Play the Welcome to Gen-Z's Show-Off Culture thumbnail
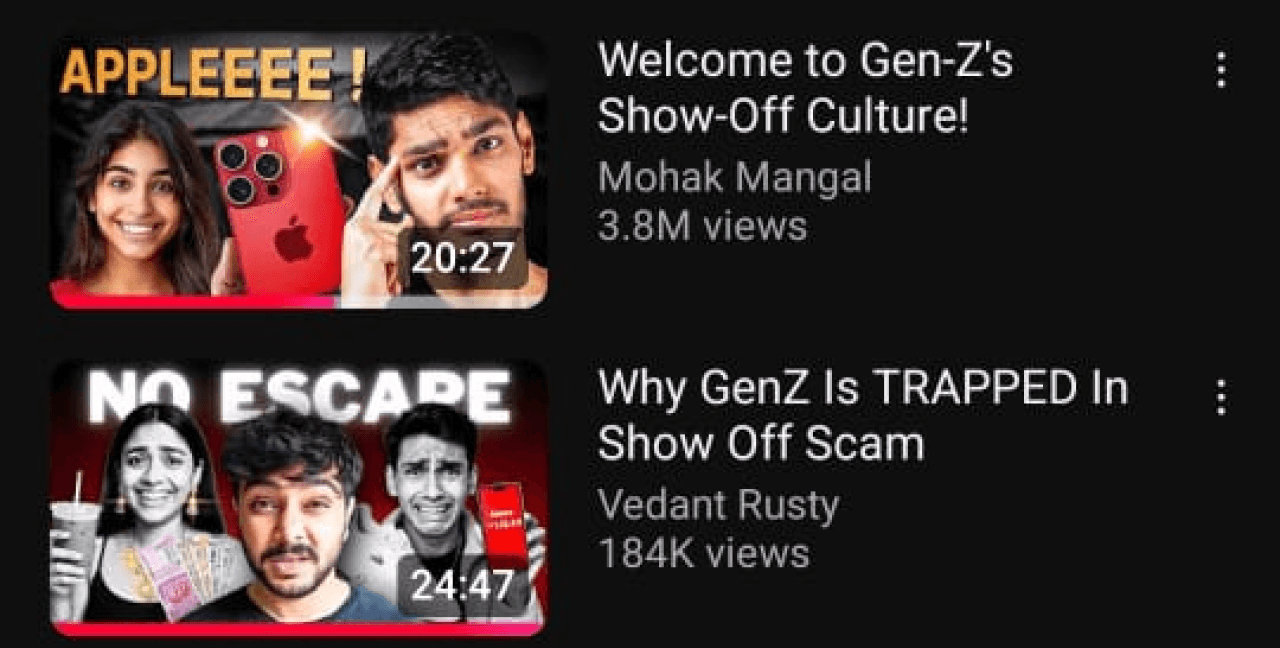 299,171
